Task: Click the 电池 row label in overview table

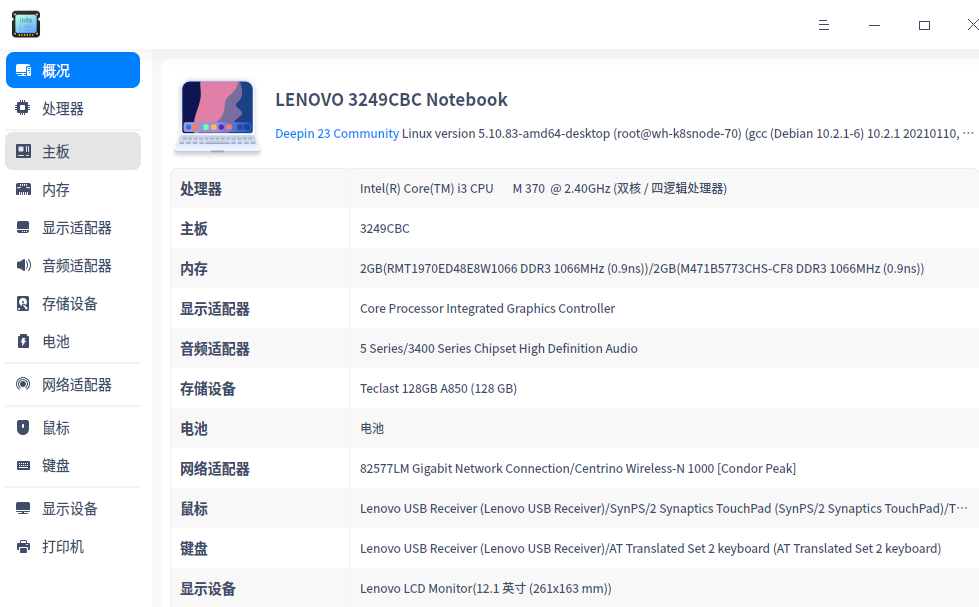Action: click(x=194, y=428)
